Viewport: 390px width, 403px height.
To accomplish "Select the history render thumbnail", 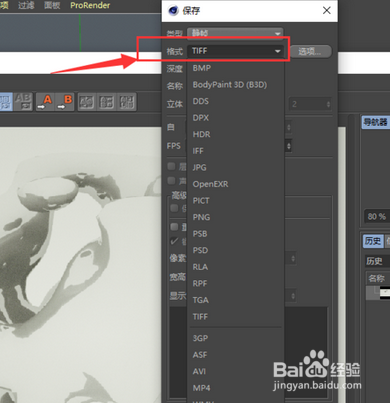I will click(384, 293).
